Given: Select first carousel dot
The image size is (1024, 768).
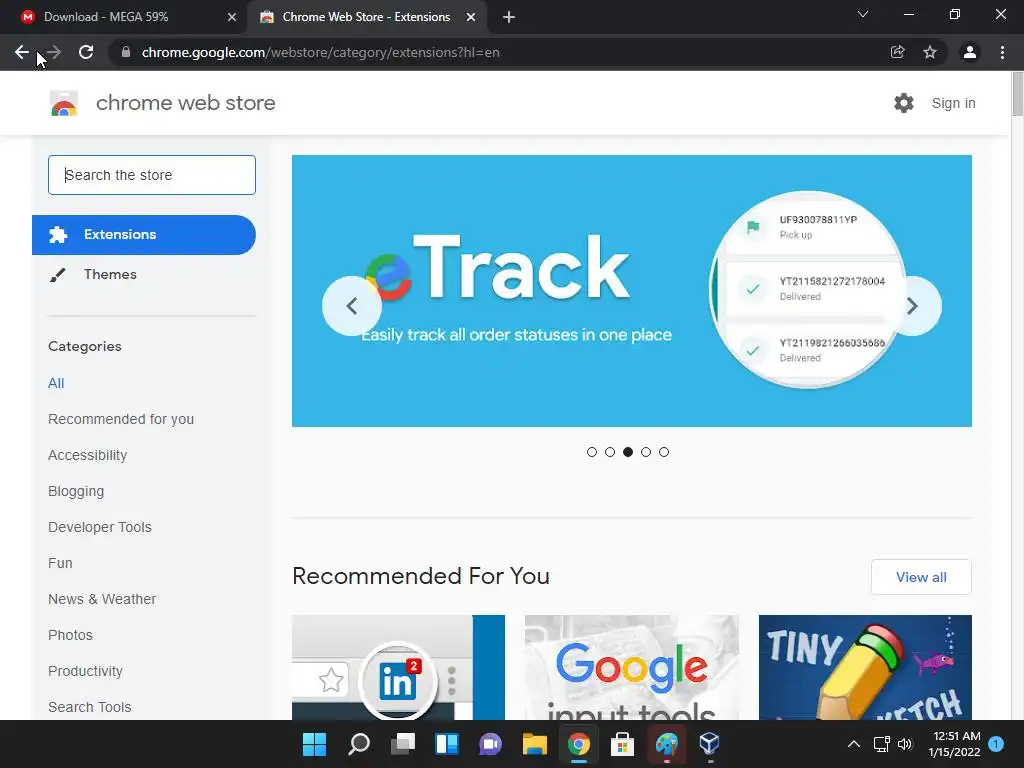Looking at the screenshot, I should 592,452.
